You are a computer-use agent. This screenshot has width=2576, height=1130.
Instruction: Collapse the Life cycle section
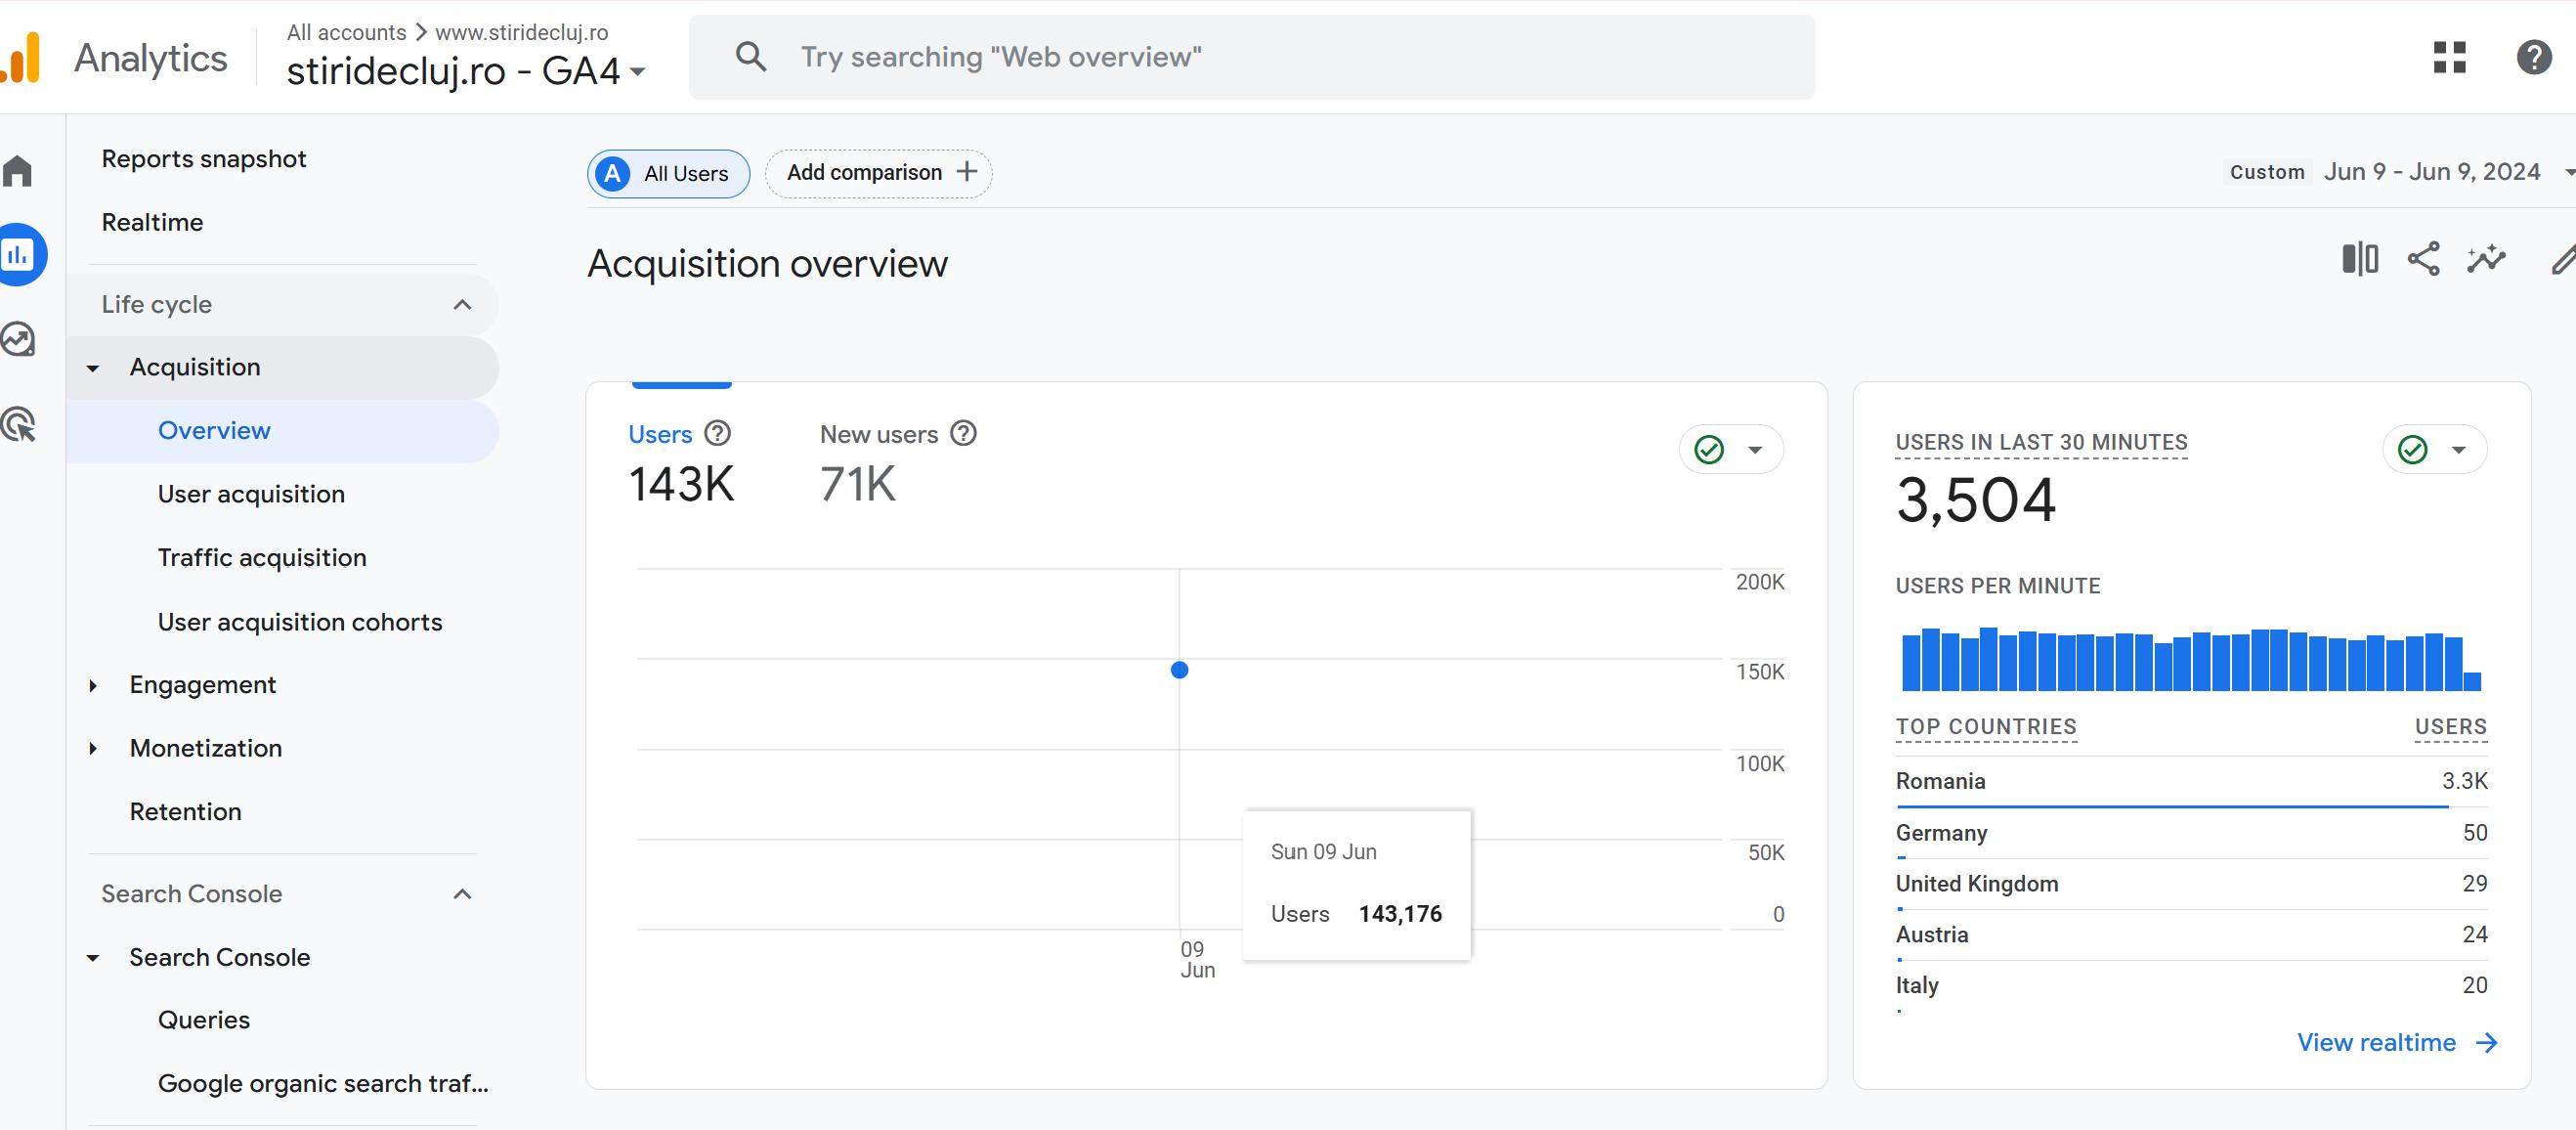(x=461, y=305)
